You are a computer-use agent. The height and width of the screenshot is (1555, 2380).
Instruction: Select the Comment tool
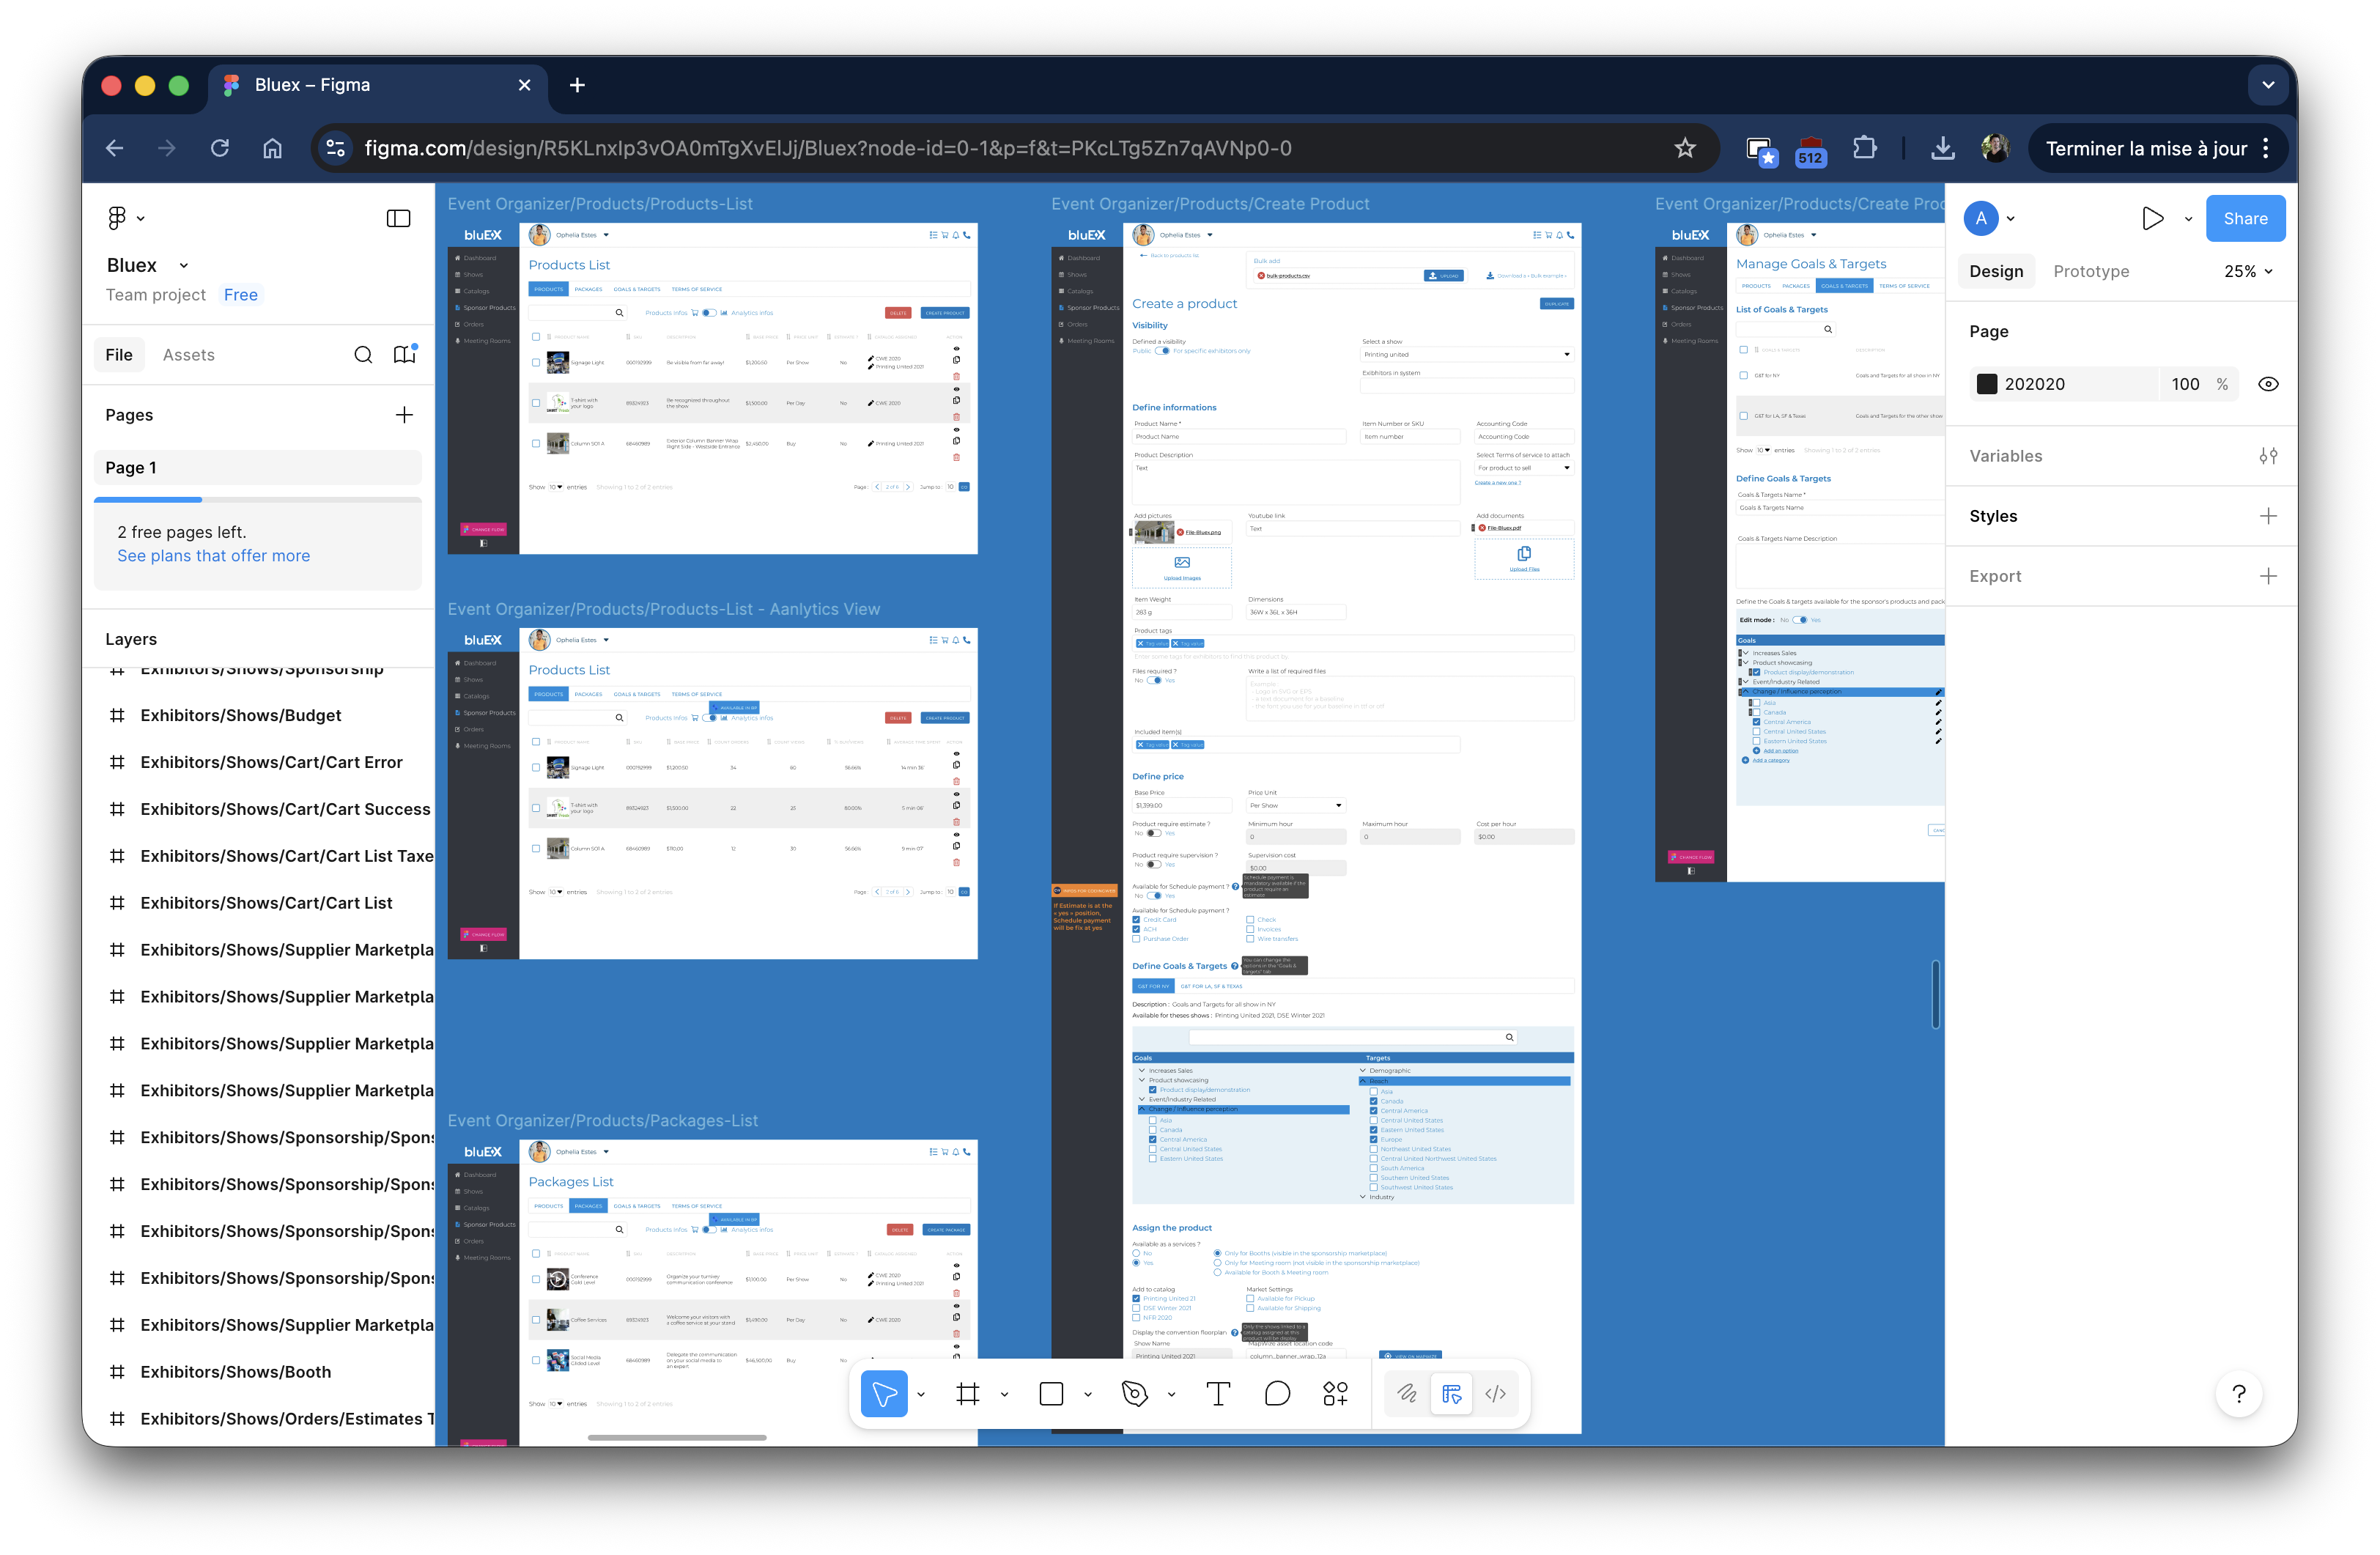pos(1277,1394)
